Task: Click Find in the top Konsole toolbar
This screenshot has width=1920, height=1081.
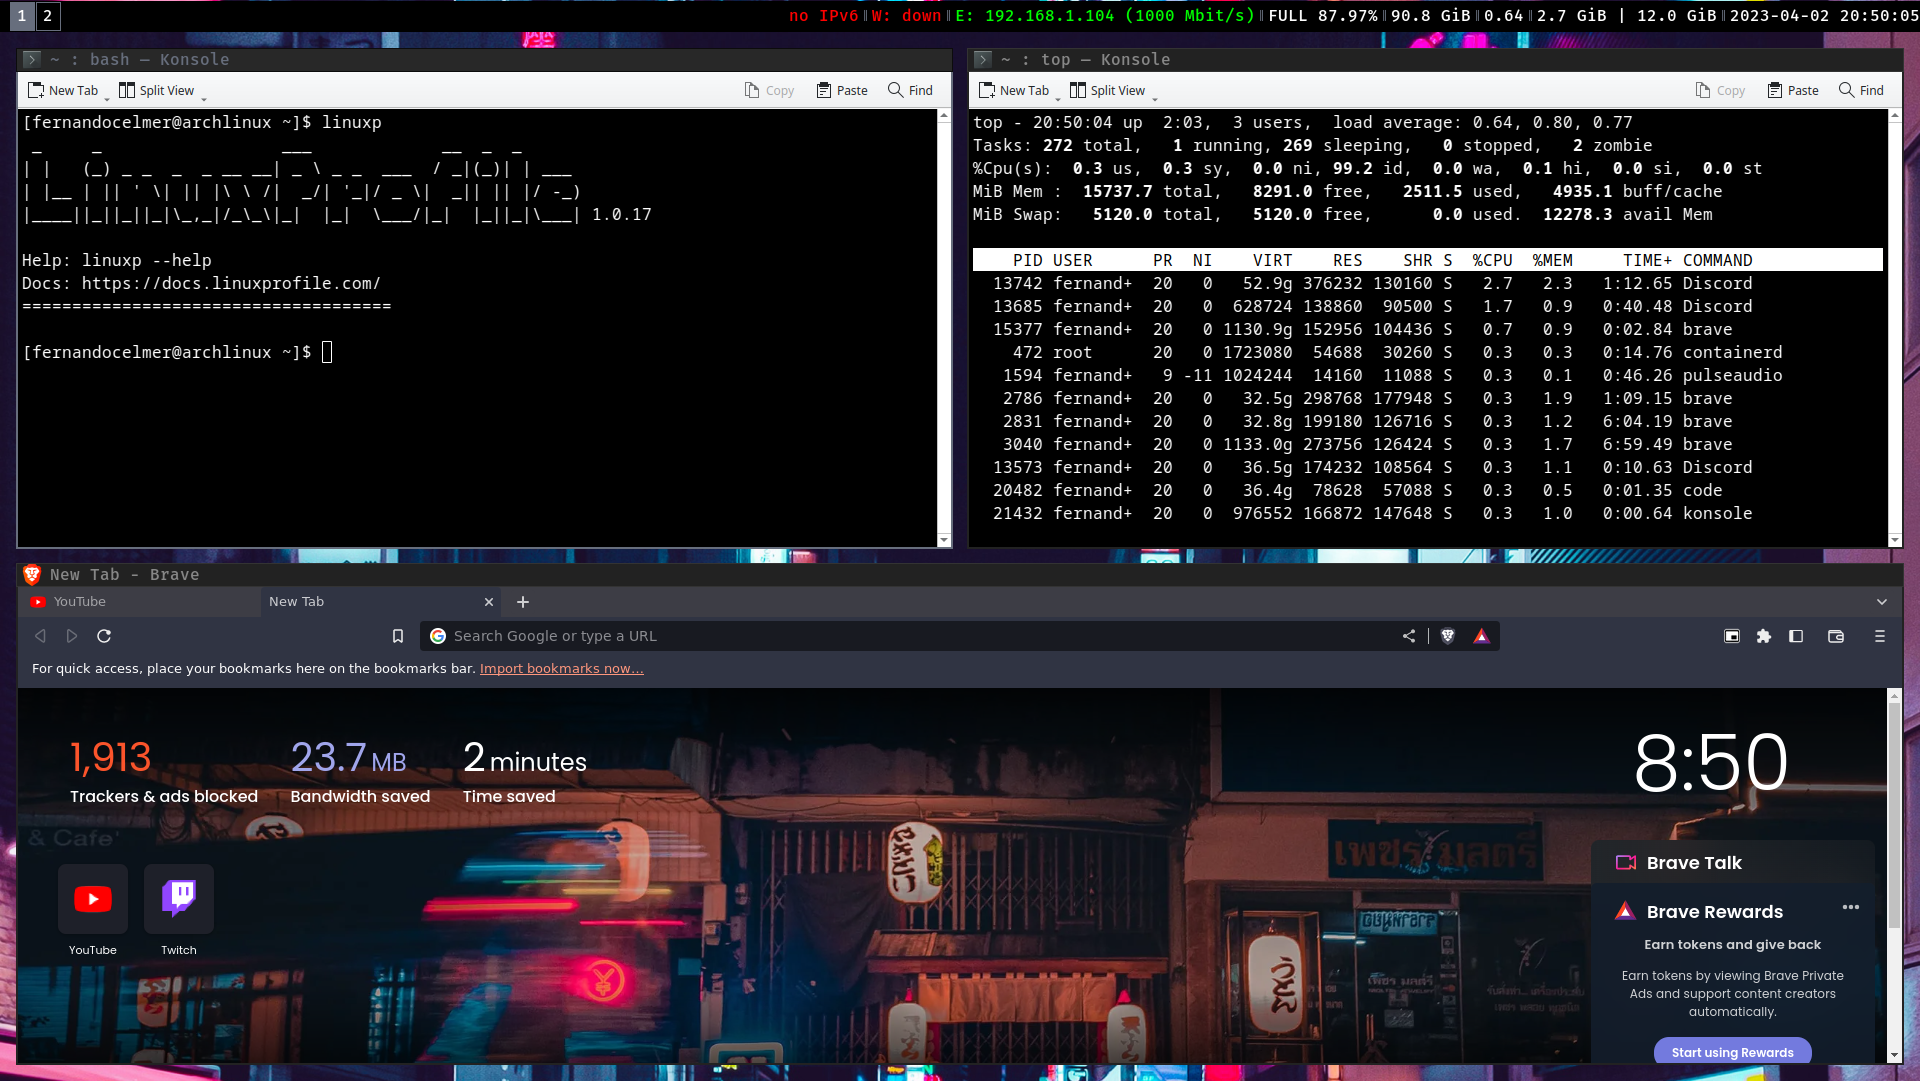Action: 1861,90
